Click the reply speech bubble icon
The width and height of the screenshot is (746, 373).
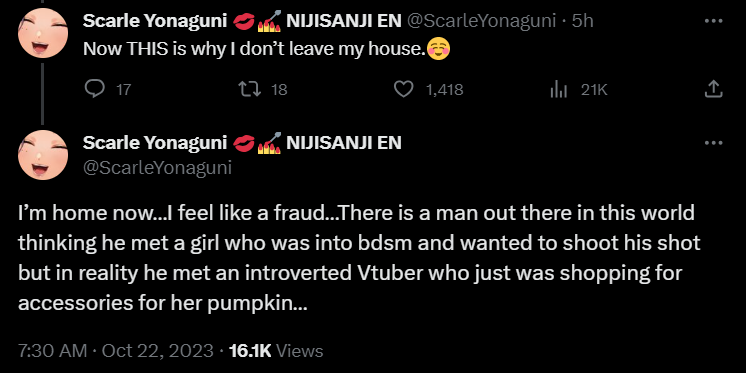(94, 89)
